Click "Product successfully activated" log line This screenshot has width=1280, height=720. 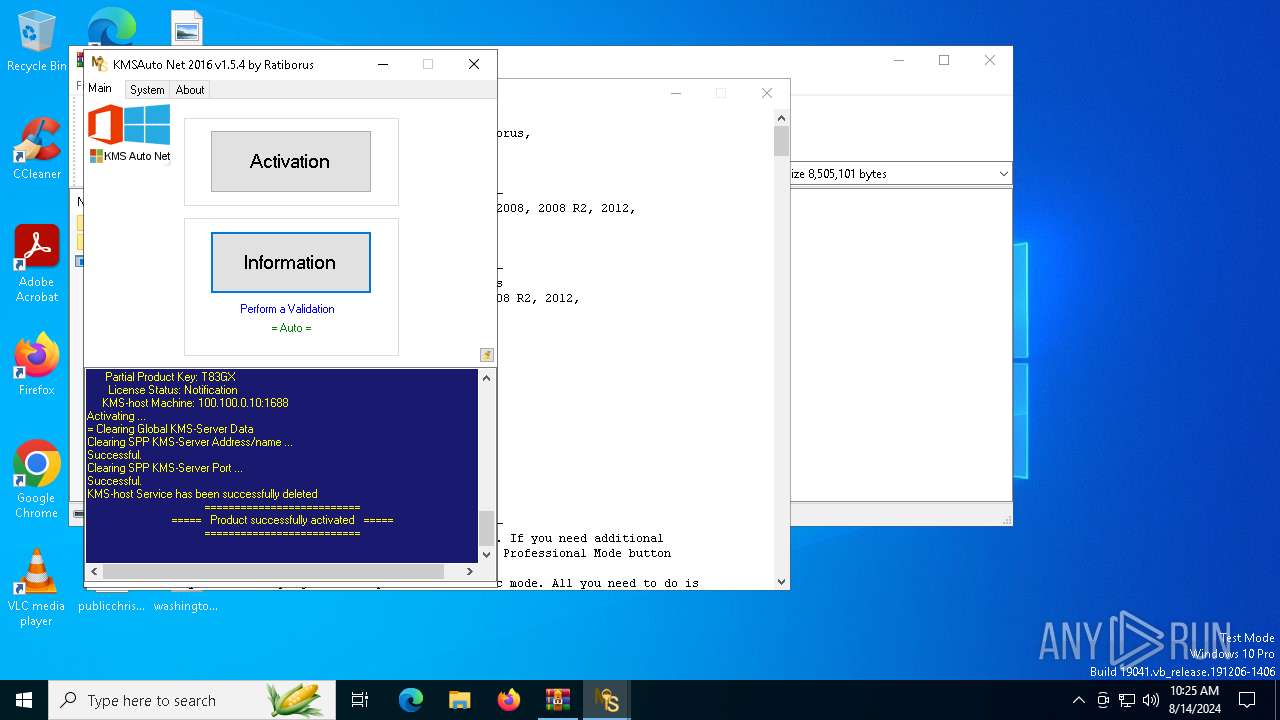click(x=282, y=520)
